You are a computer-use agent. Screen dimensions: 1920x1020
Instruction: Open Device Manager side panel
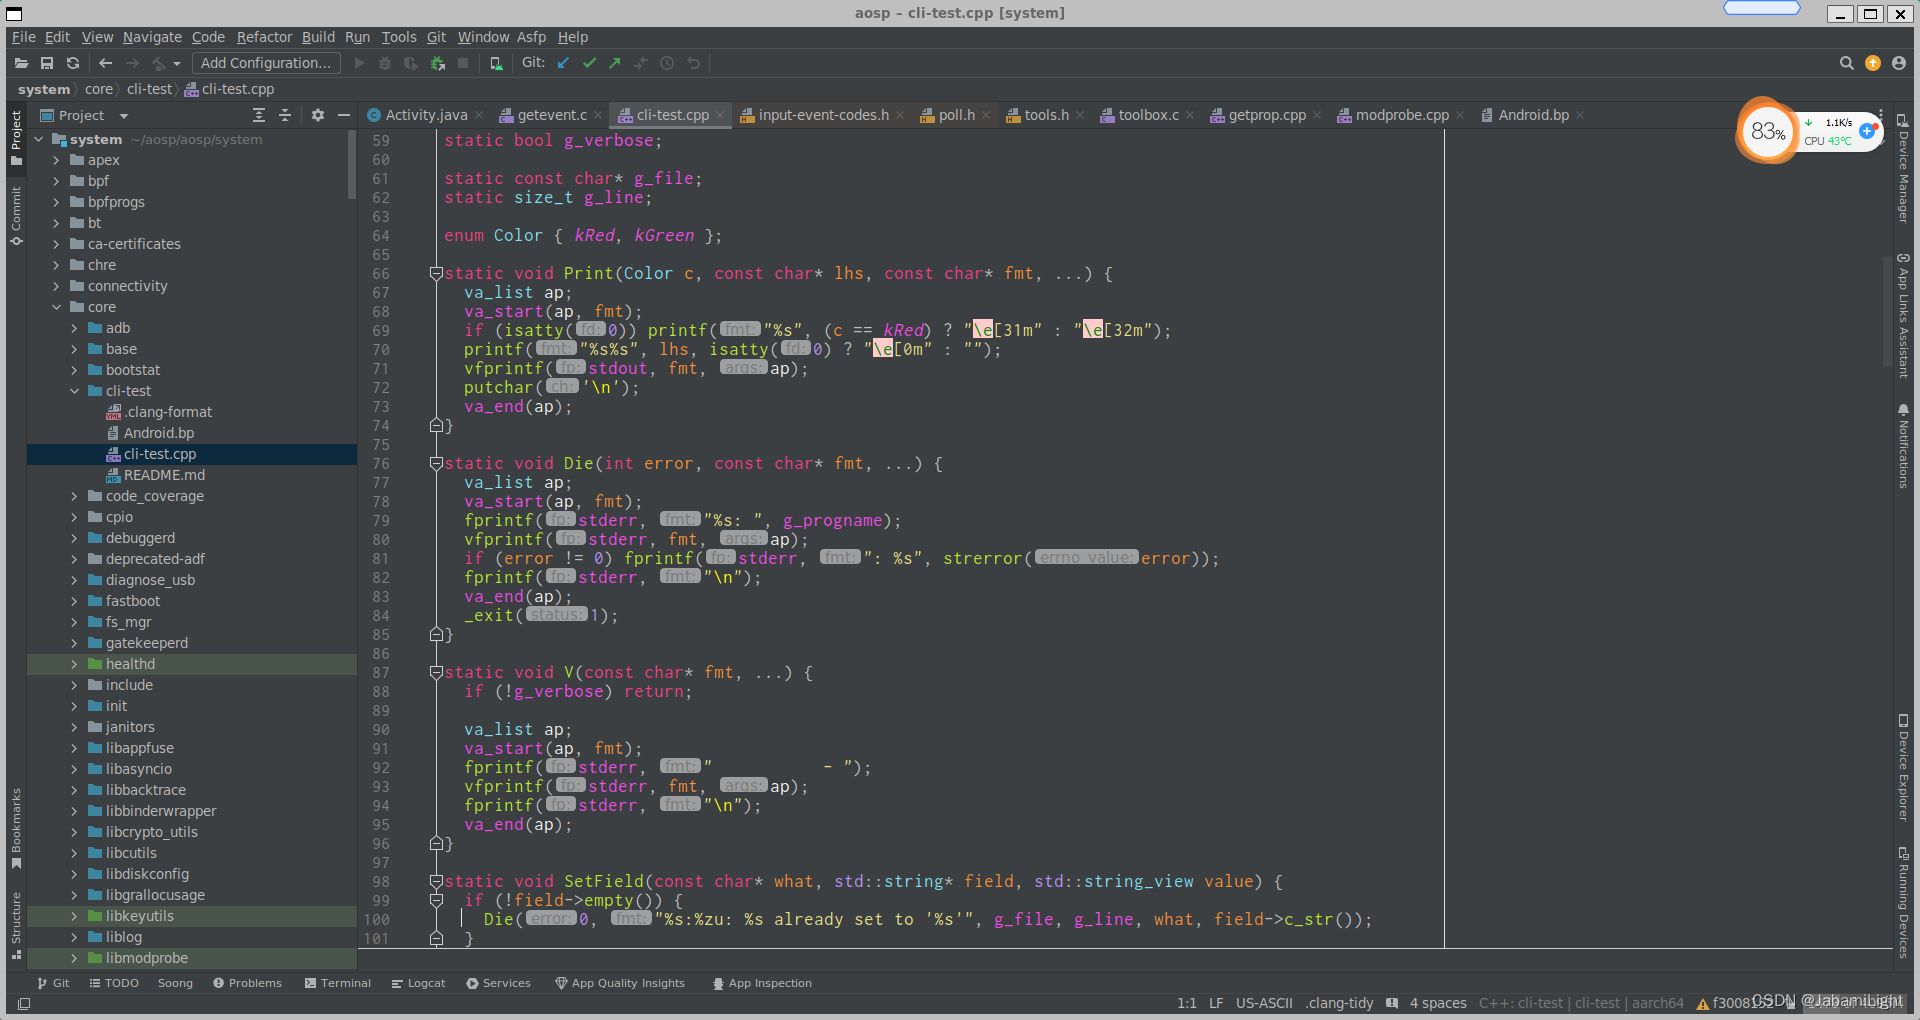click(1903, 168)
